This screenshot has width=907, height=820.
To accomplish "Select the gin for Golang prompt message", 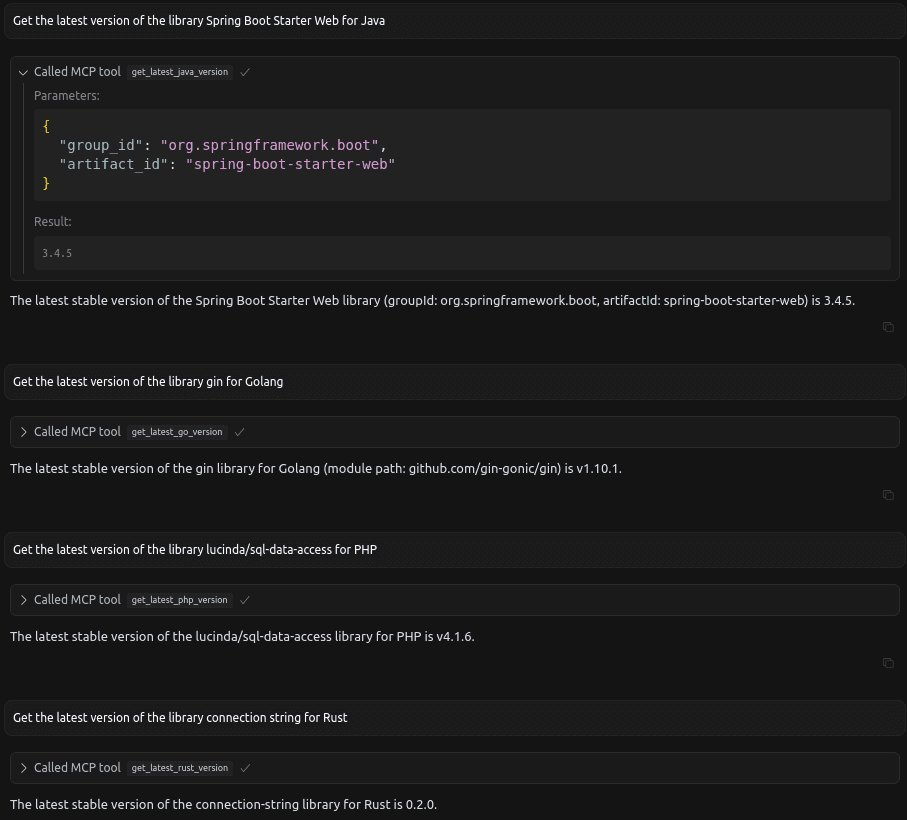I will 455,382.
